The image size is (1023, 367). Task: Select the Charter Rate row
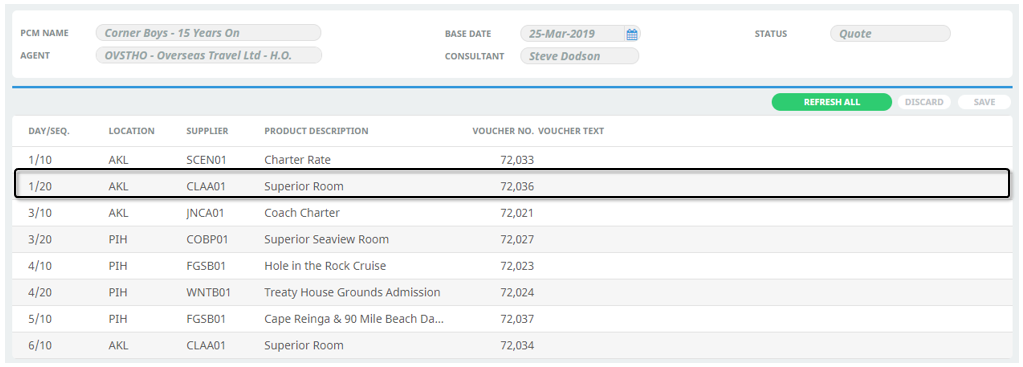coord(512,160)
